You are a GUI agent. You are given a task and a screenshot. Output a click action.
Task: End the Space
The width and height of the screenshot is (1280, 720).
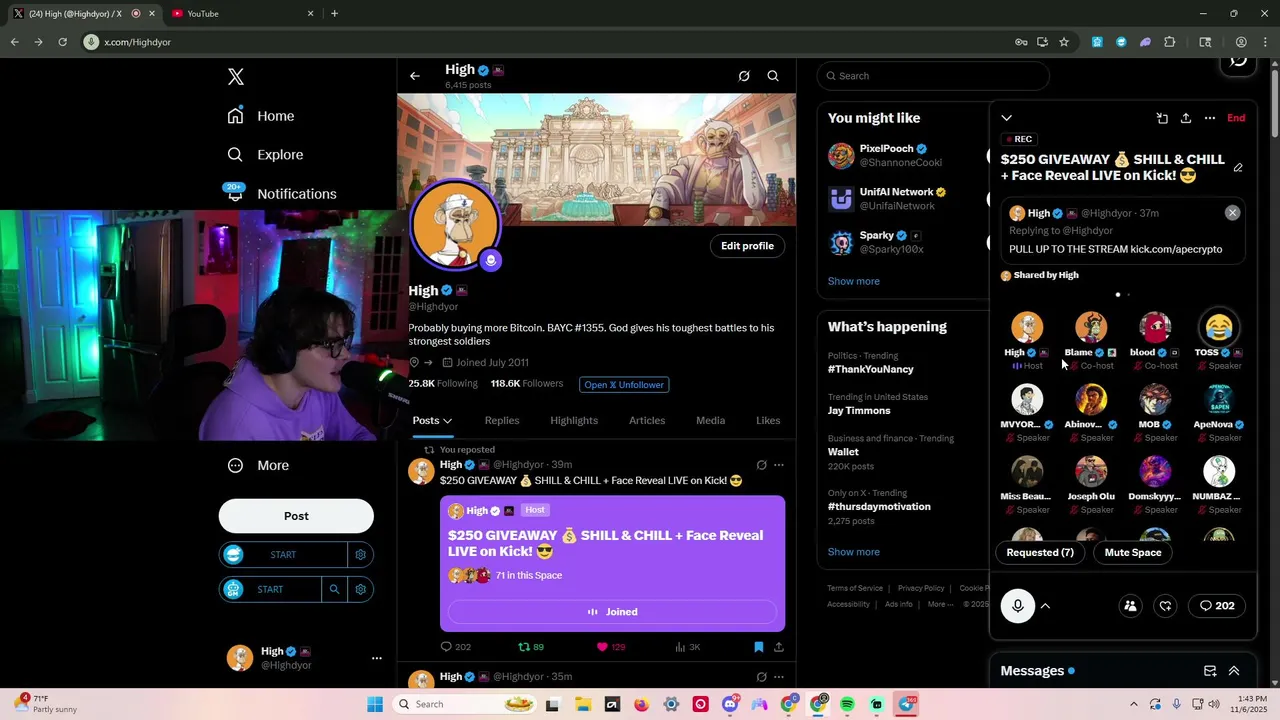(1236, 118)
